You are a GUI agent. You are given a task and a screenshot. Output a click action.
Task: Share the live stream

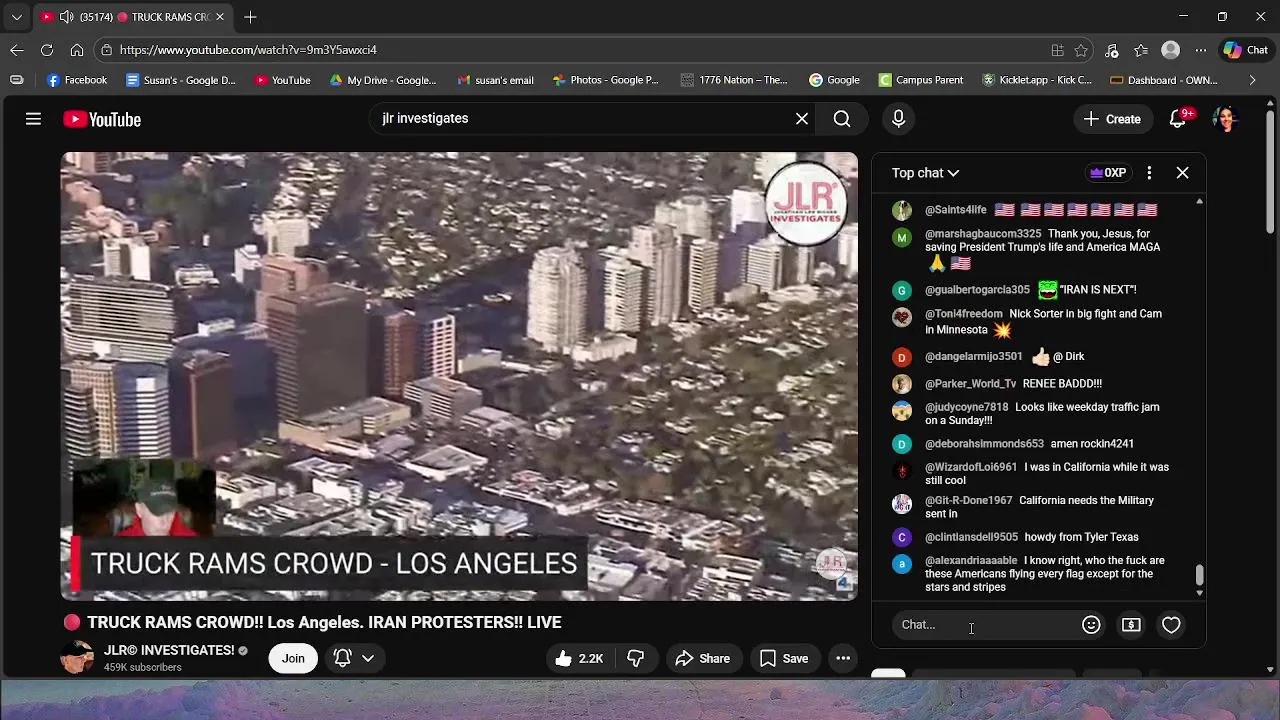click(703, 658)
